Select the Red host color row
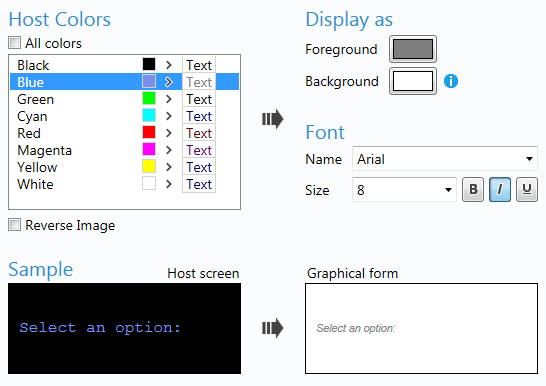The image size is (546, 386). [124, 133]
